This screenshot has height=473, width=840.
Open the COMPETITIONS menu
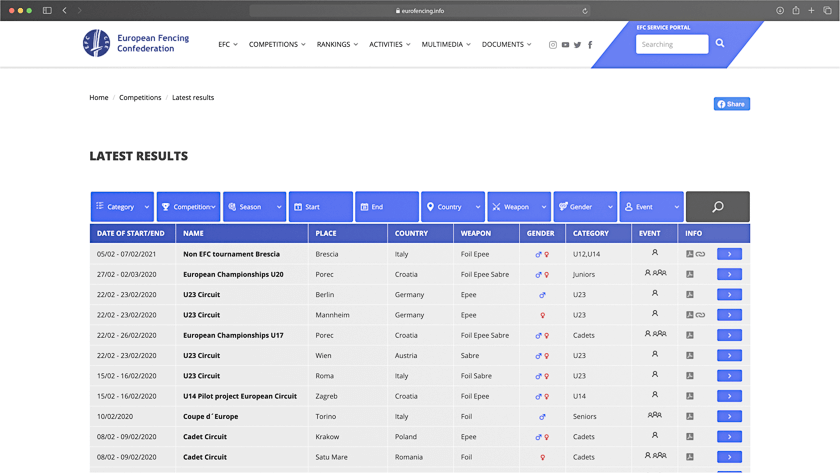[277, 45]
